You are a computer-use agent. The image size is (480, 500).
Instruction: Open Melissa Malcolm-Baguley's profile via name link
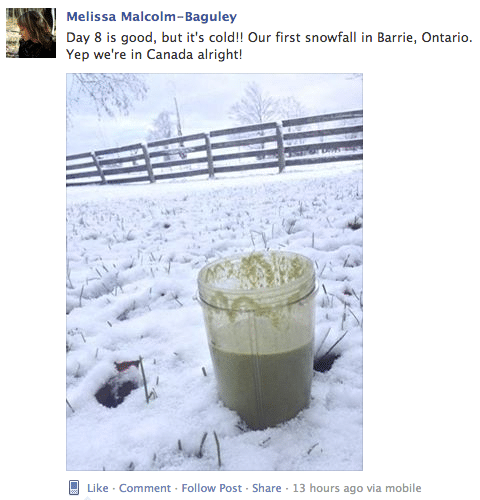pyautogui.click(x=152, y=16)
